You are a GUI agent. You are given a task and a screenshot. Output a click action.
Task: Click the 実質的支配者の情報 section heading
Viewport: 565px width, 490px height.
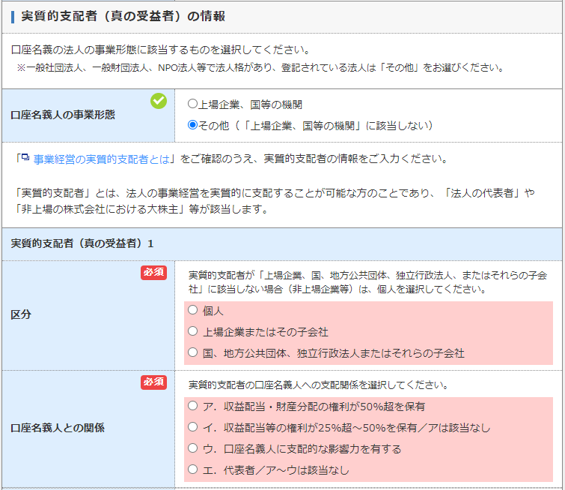(123, 17)
